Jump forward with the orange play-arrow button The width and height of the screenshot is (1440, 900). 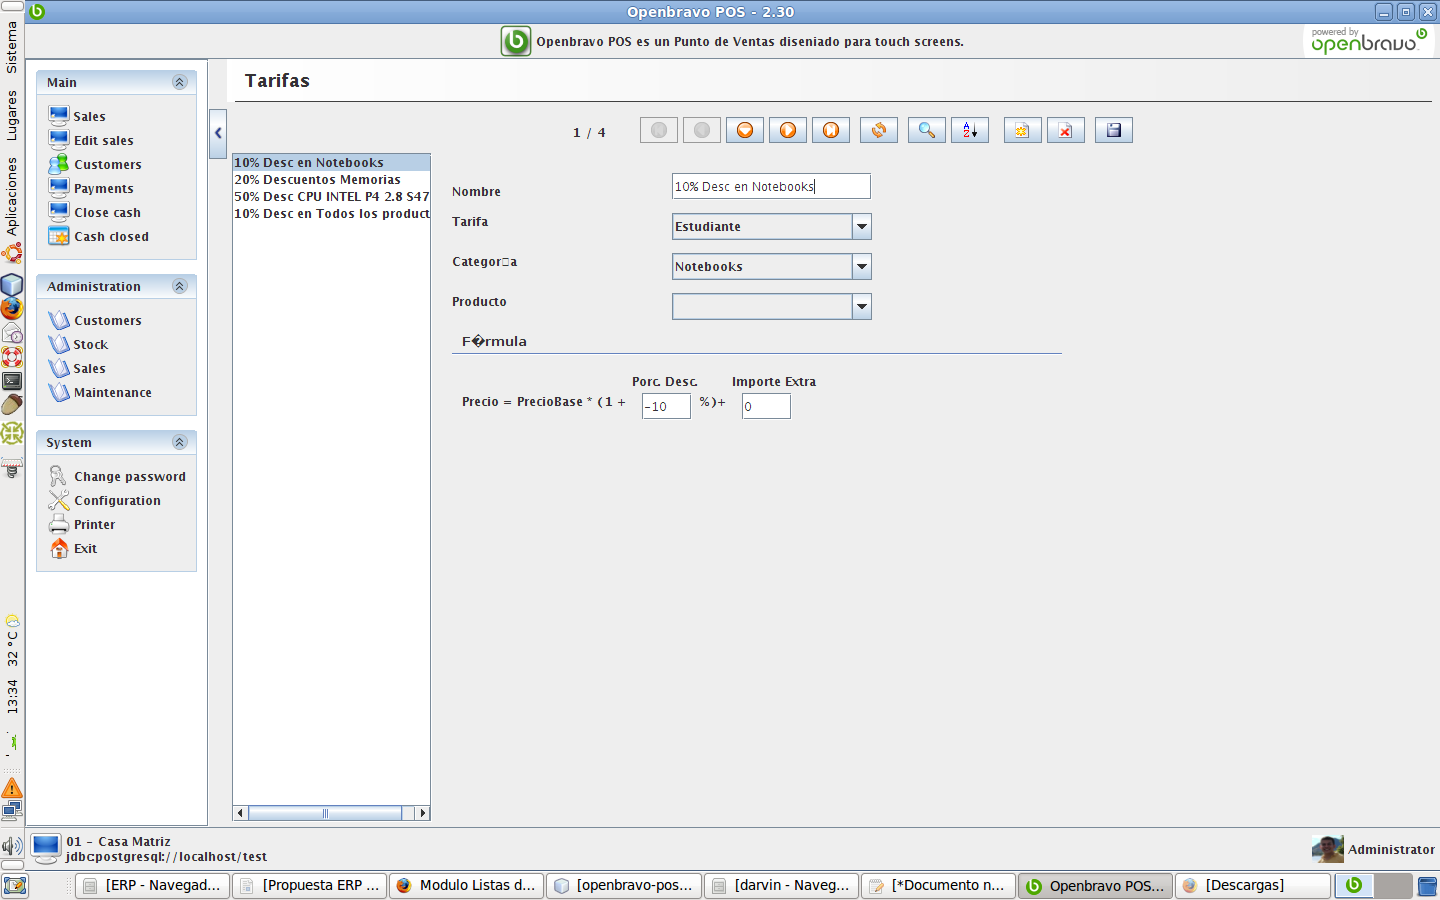click(788, 130)
